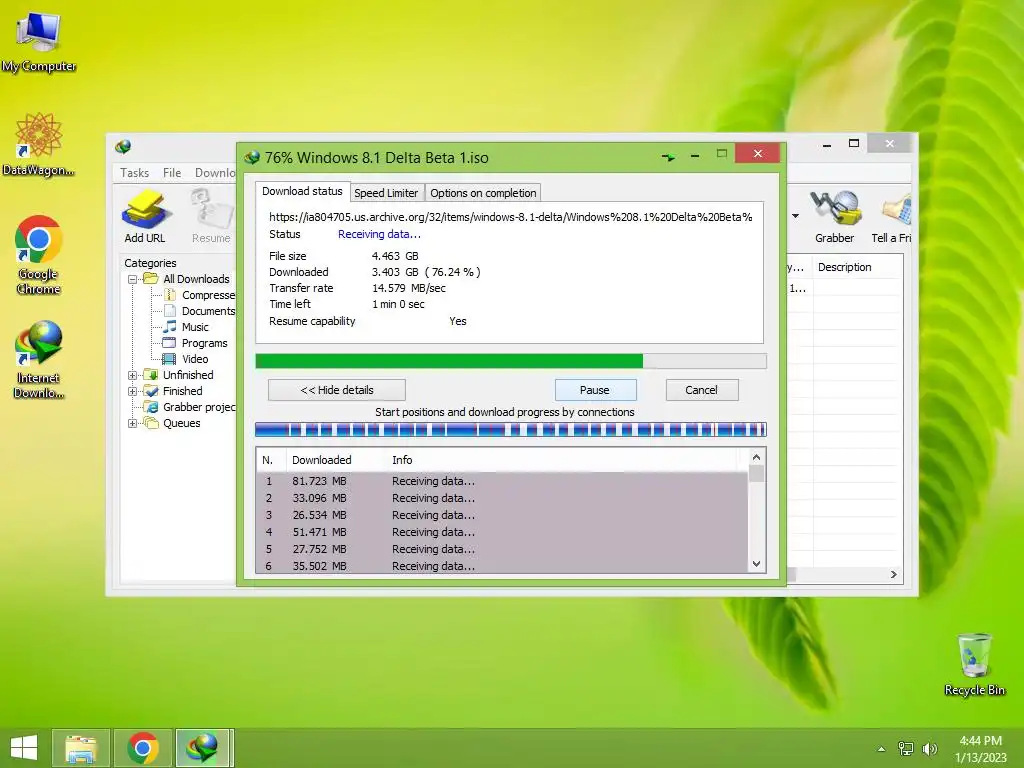Click the Resume toolbar icon in IDM
The width and height of the screenshot is (1024, 768).
[211, 217]
